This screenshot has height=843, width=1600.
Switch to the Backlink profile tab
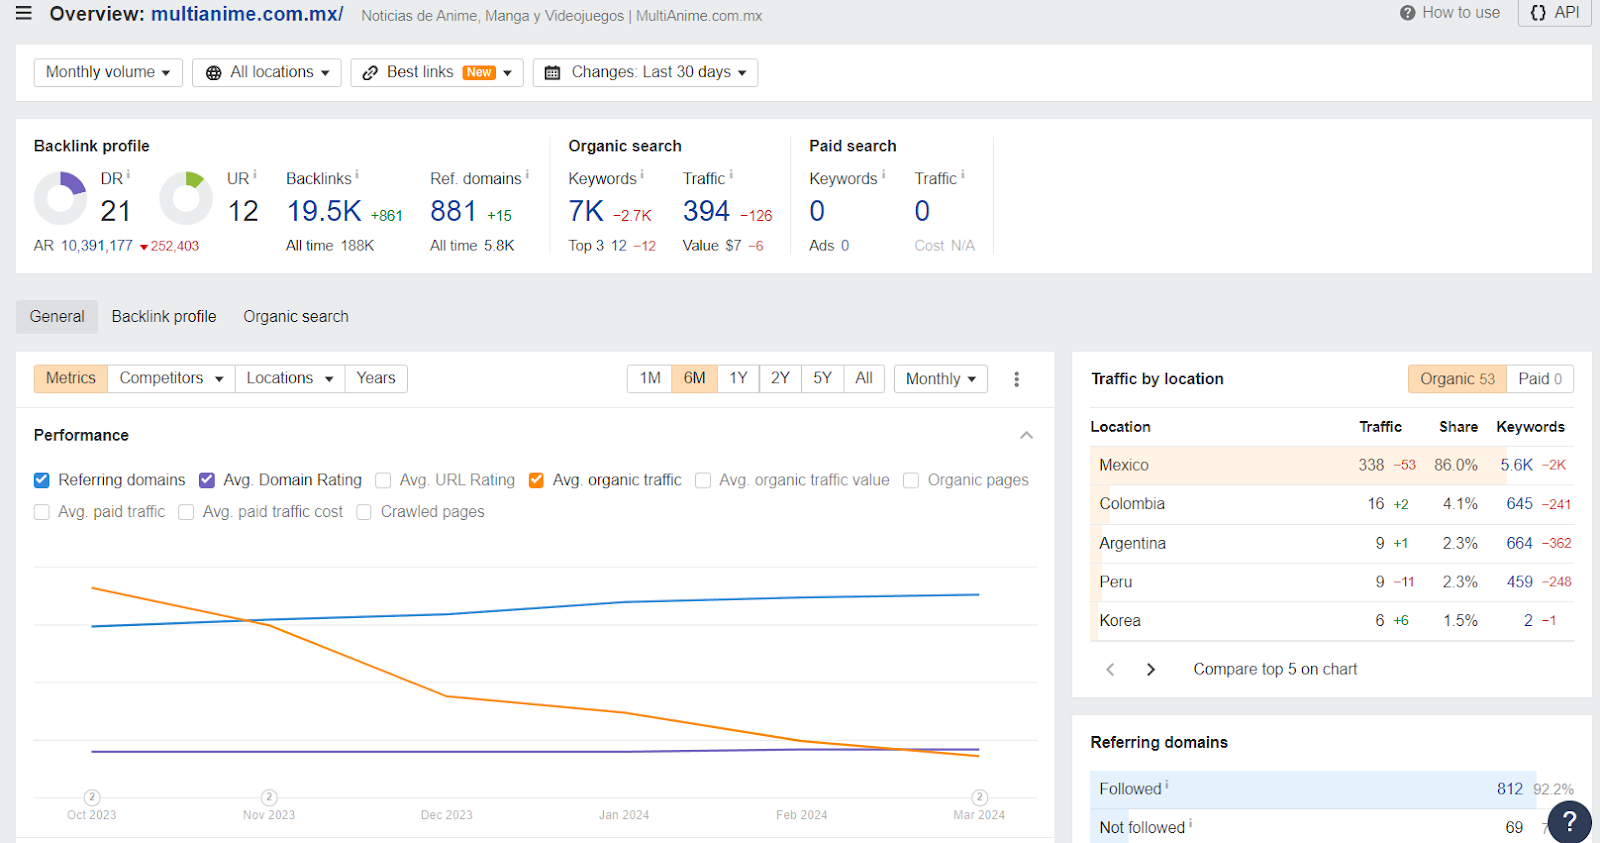164,316
